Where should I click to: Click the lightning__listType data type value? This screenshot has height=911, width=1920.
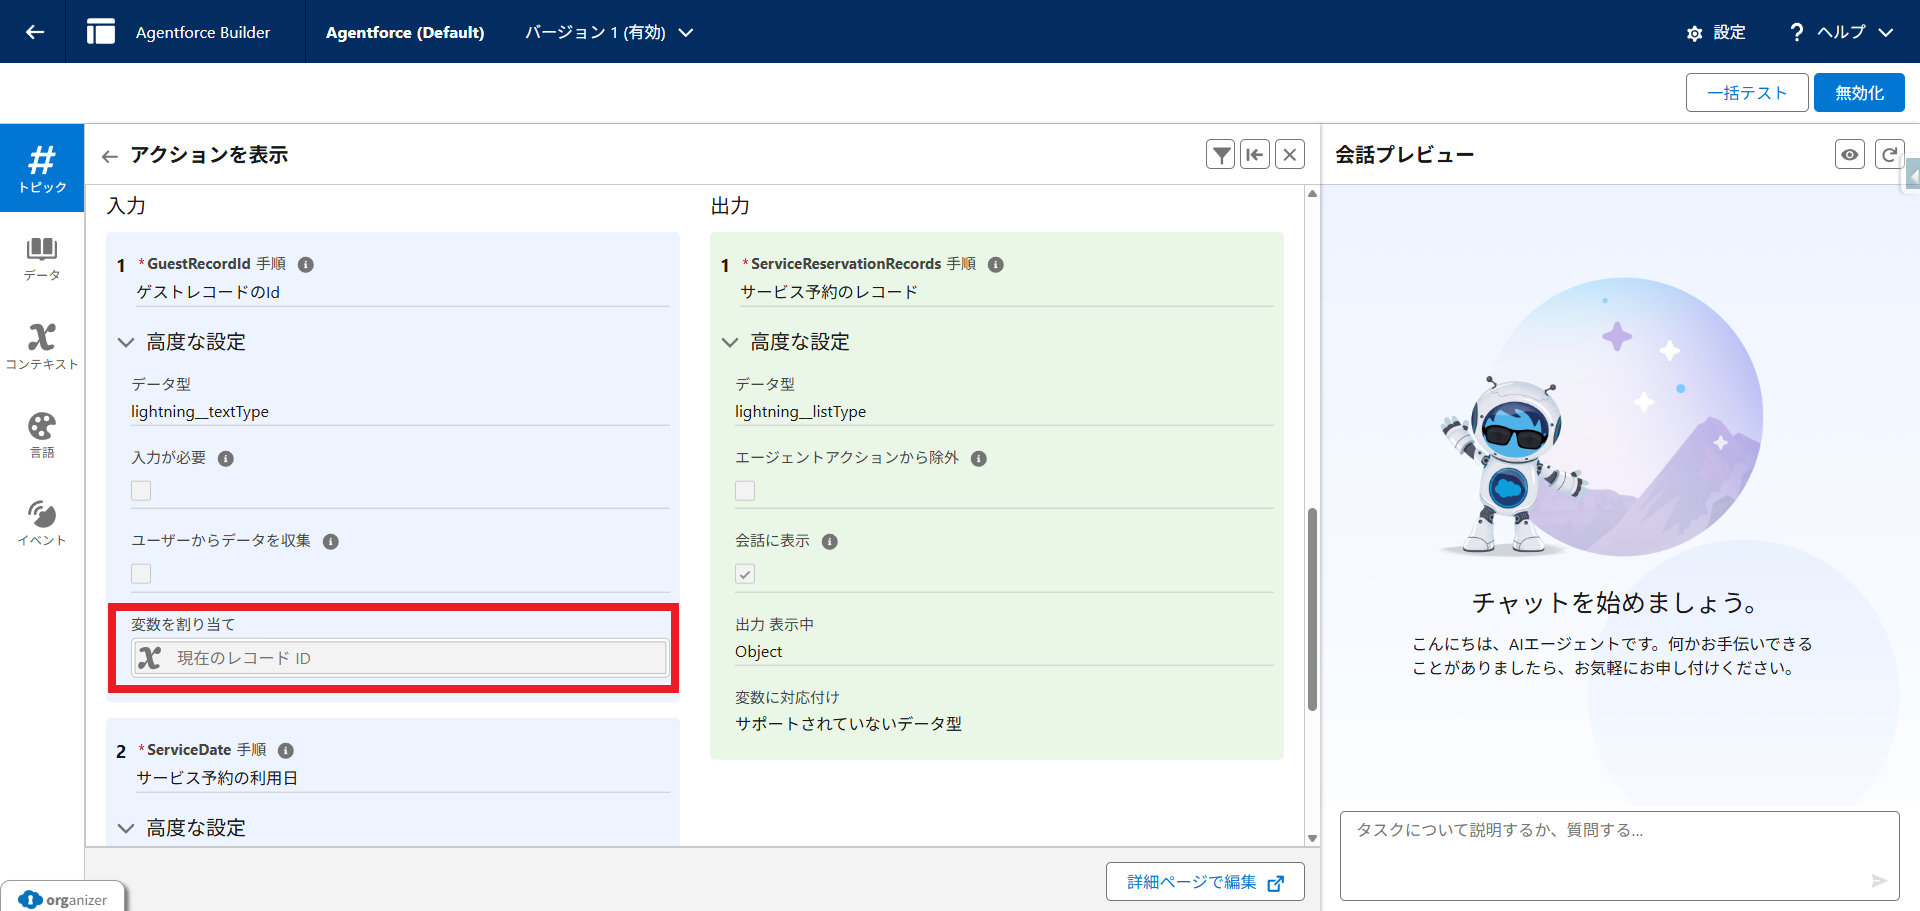tap(801, 412)
